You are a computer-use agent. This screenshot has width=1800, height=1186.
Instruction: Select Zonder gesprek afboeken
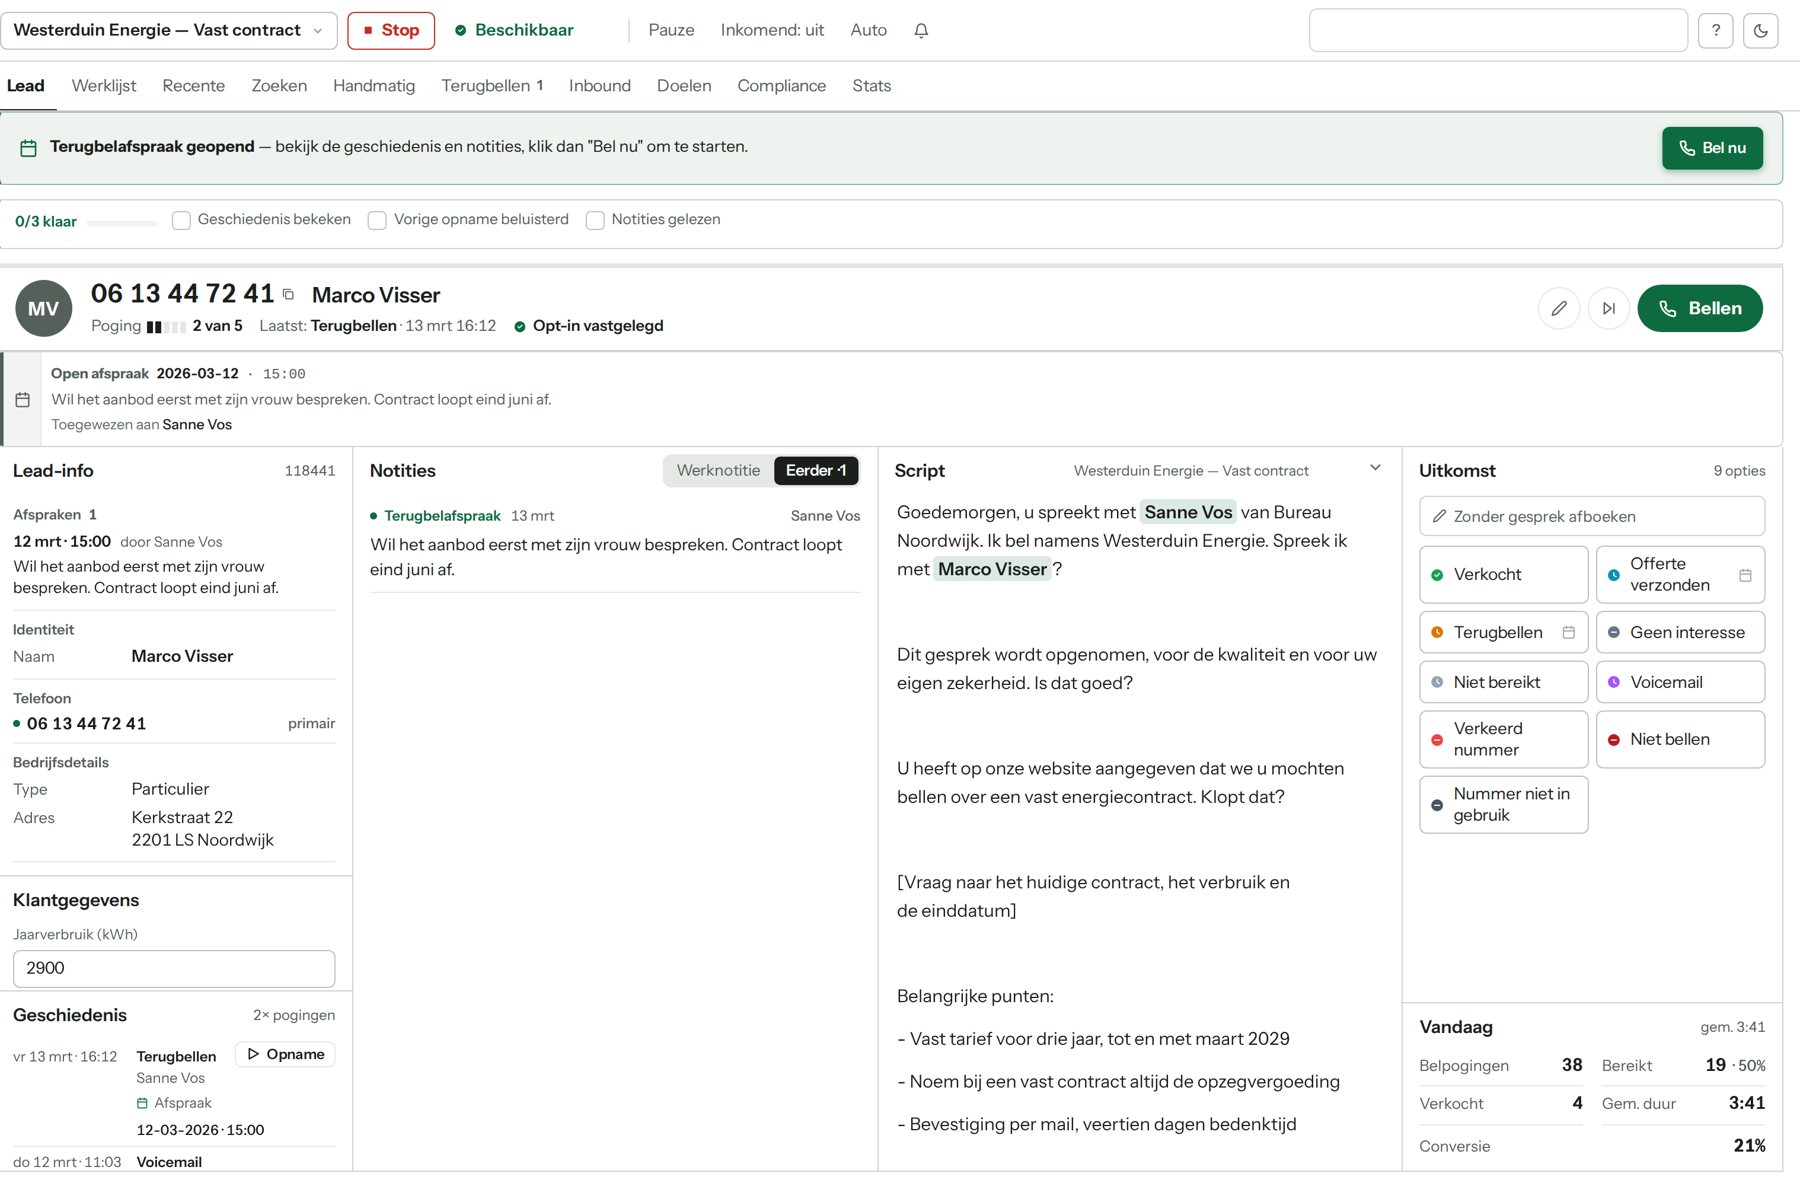point(1592,516)
